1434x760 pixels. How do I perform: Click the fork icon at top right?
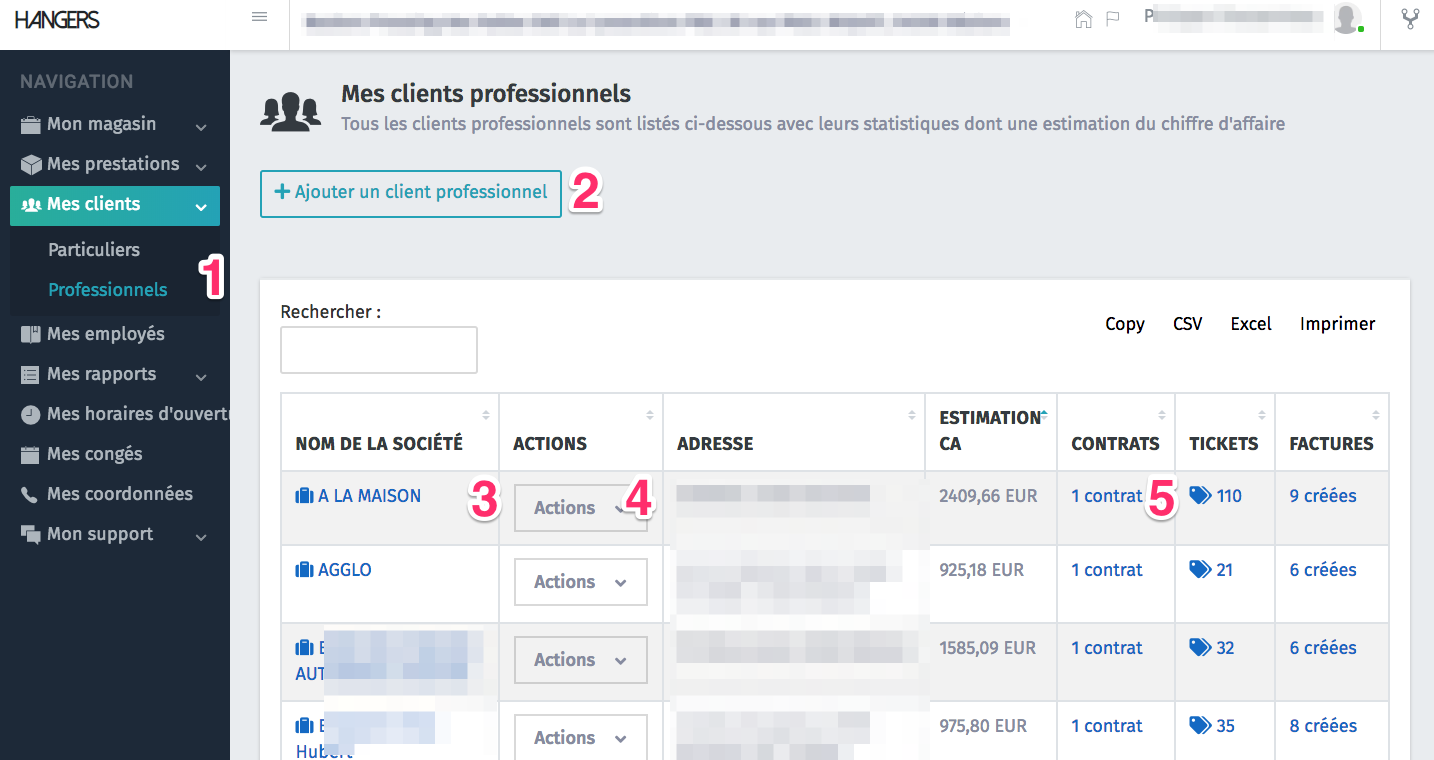click(x=1410, y=19)
